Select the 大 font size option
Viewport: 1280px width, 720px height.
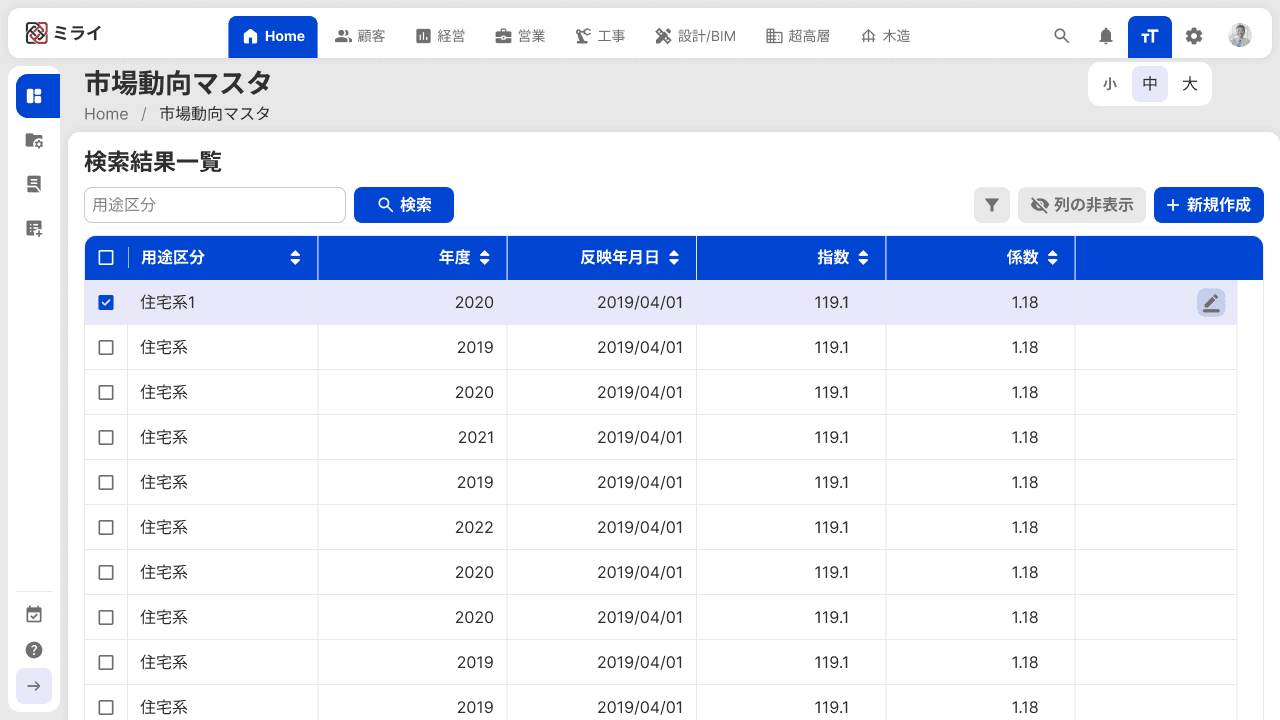click(1190, 84)
